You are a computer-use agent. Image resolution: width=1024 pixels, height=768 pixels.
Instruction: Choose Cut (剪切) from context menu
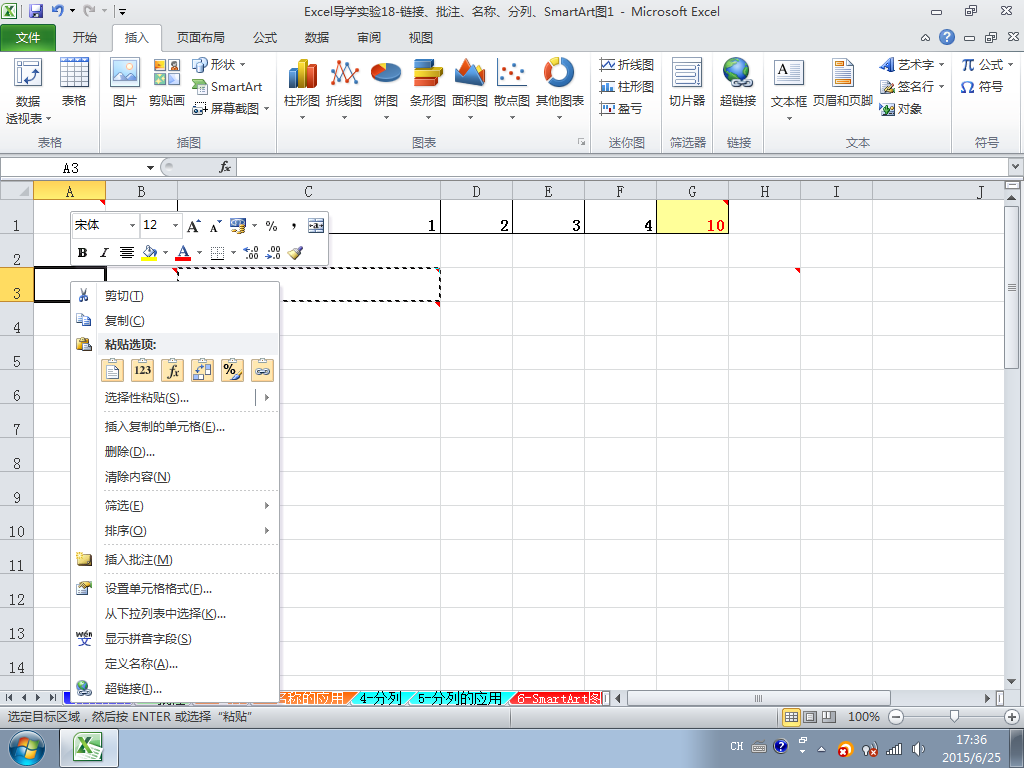pyautogui.click(x=175, y=296)
